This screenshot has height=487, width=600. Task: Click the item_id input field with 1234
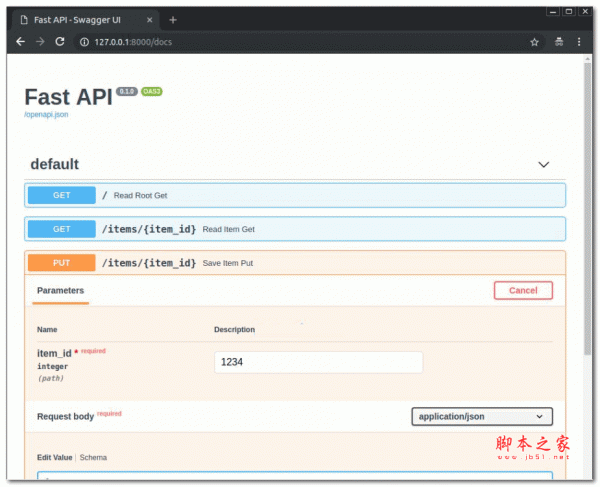tap(318, 362)
